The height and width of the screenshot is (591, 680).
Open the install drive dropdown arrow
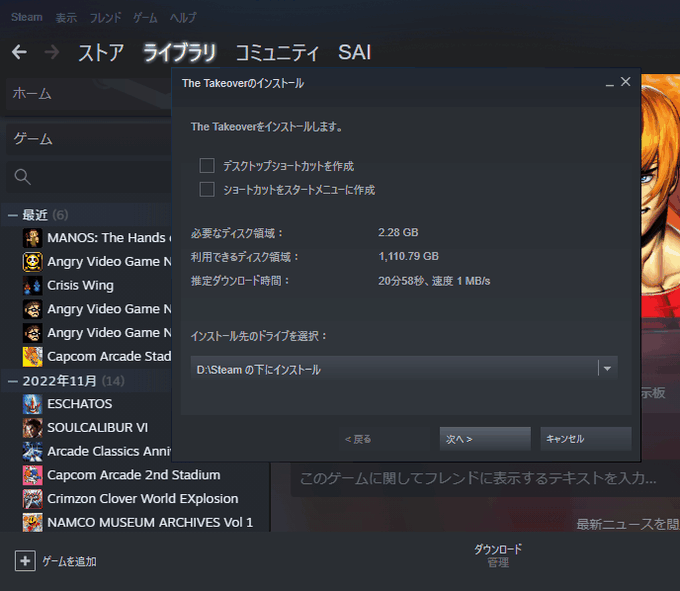608,369
